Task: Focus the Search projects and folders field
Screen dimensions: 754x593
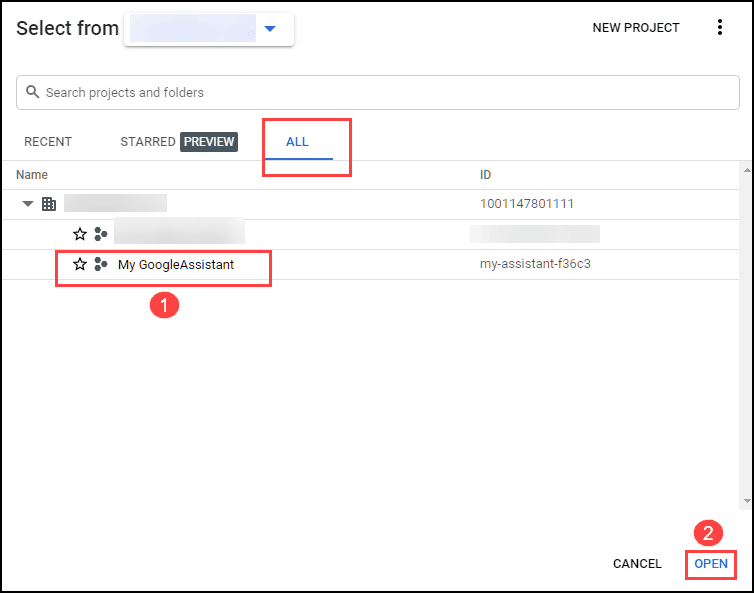Action: (x=377, y=92)
